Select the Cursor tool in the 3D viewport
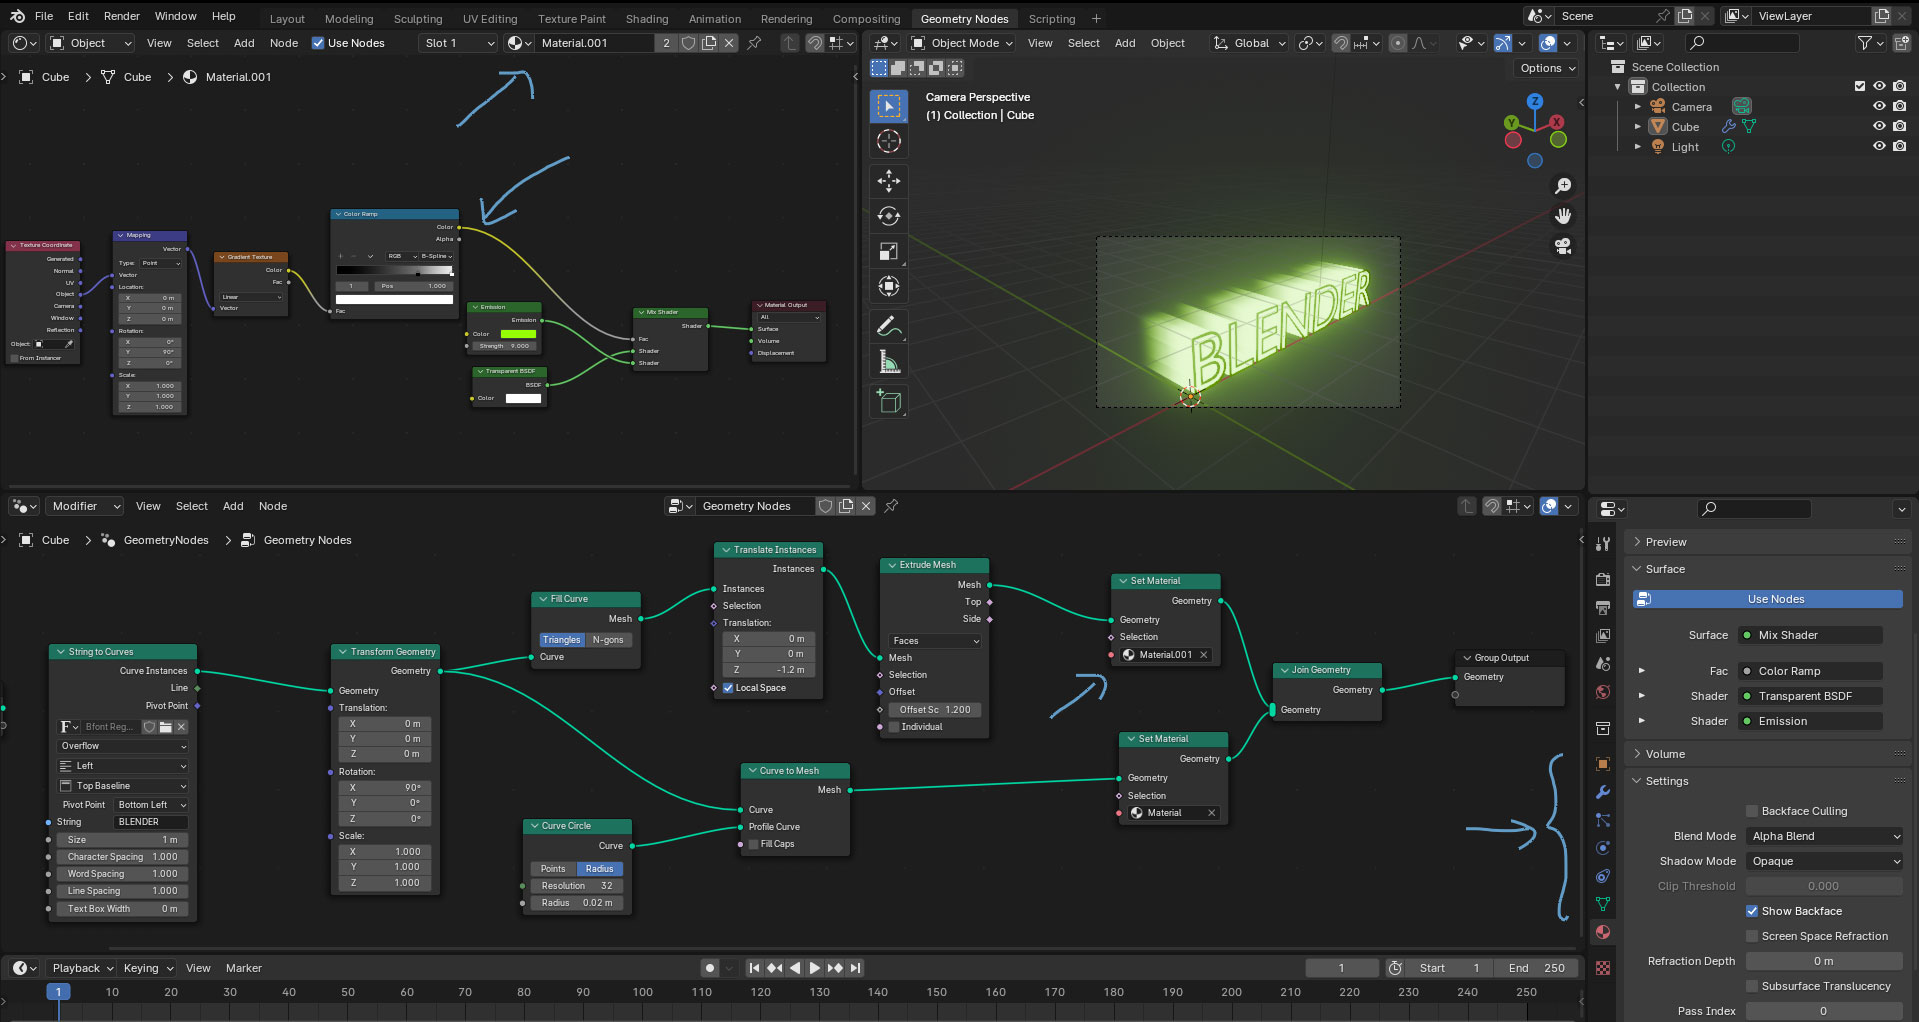Viewport: 1919px width, 1022px height. [888, 141]
